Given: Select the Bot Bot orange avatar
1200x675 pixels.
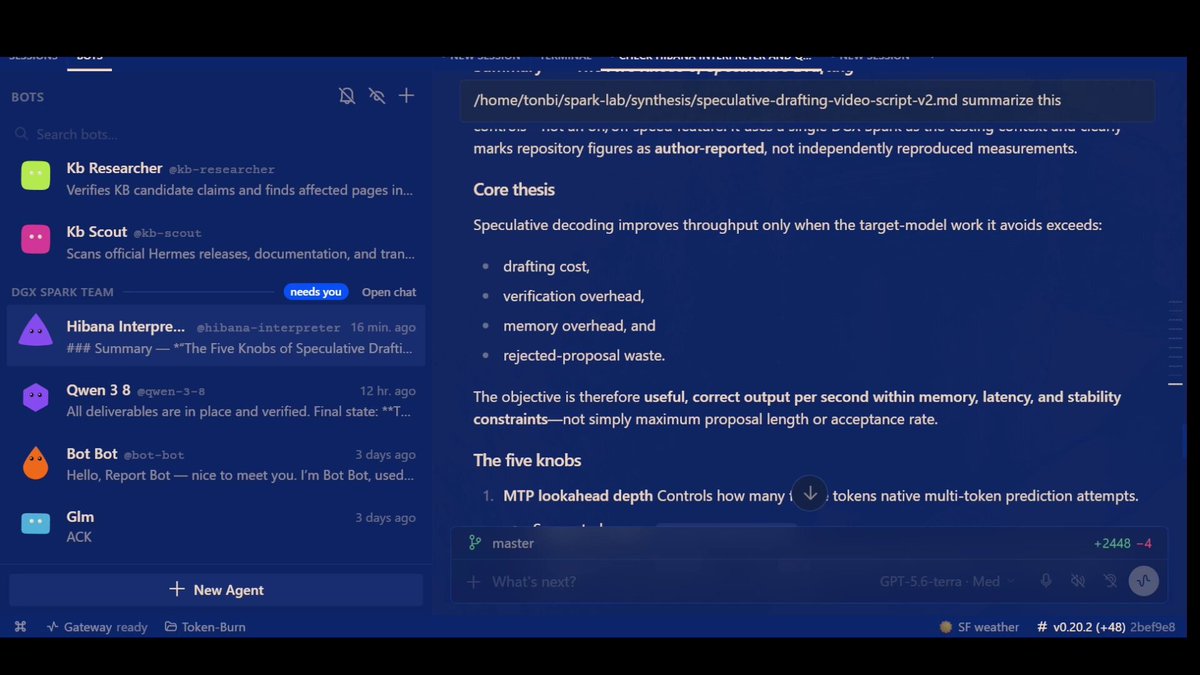Looking at the screenshot, I should coord(36,463).
